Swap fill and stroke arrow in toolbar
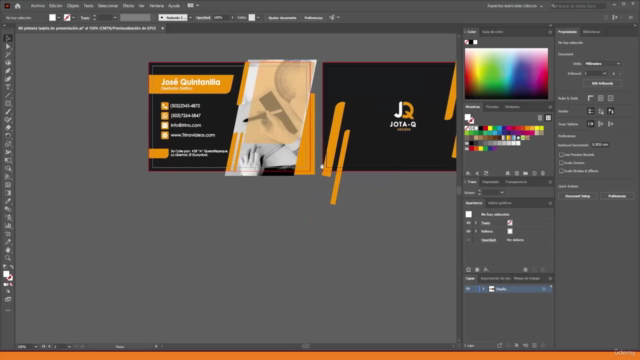Viewport: 640px width, 360px height. coord(11,267)
